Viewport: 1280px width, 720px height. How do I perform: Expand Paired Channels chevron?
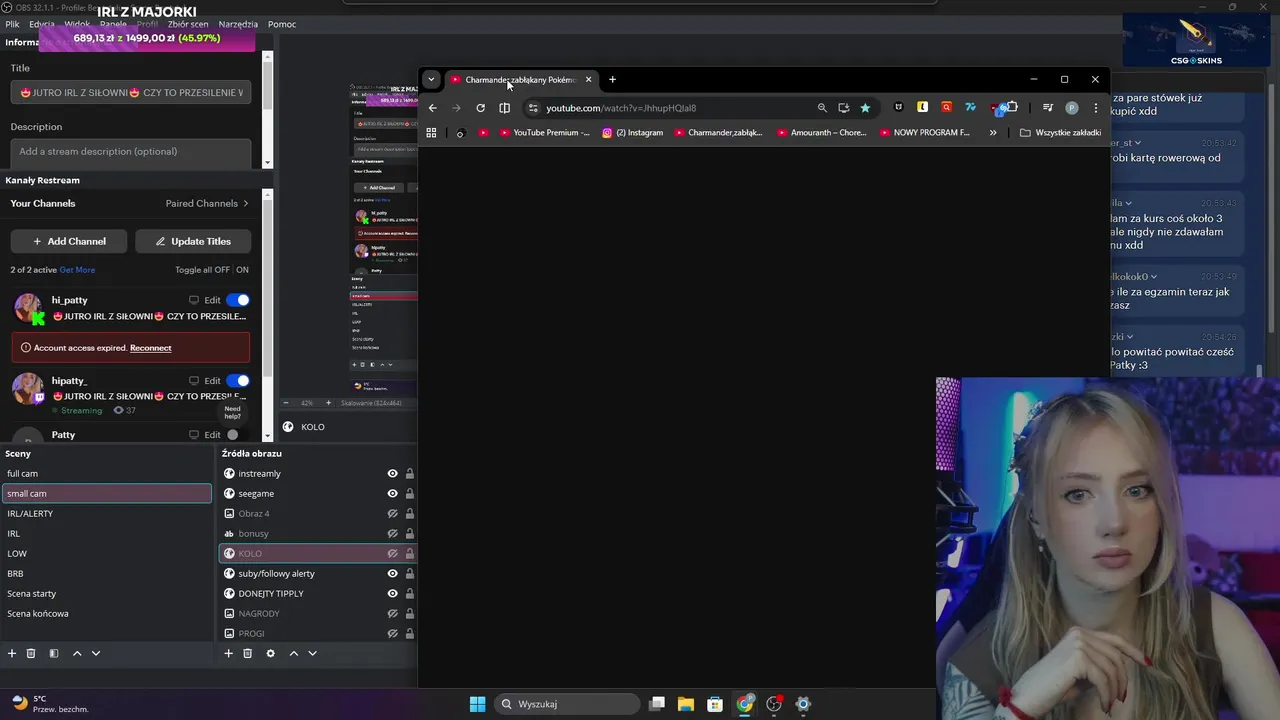click(246, 203)
